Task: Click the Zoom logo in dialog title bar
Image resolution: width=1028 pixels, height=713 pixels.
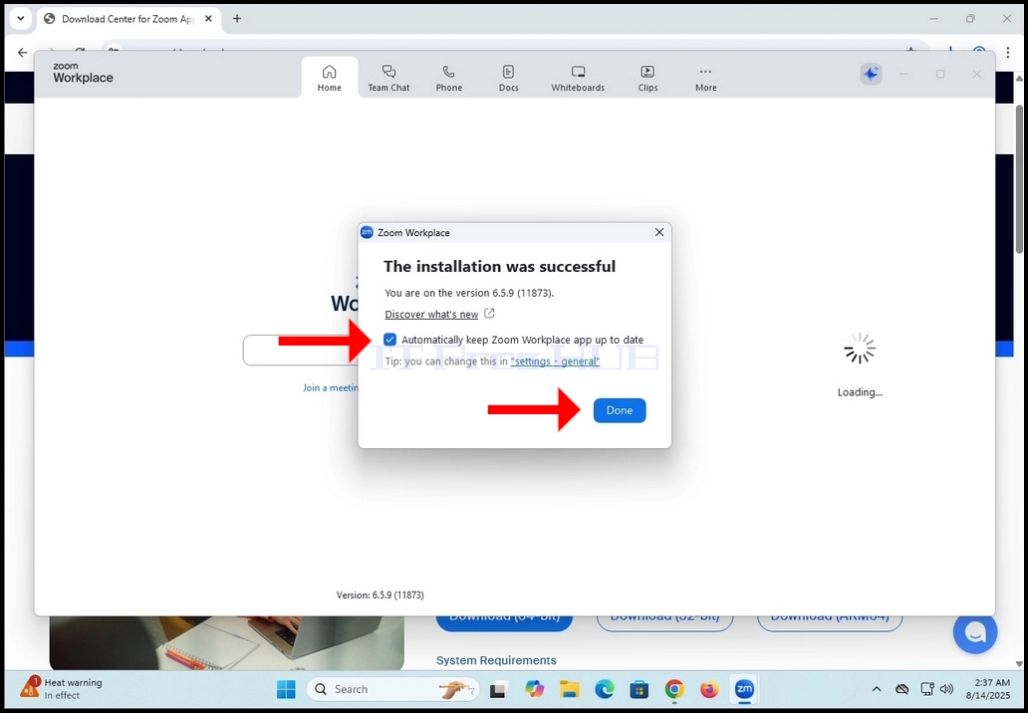Action: pos(367,233)
